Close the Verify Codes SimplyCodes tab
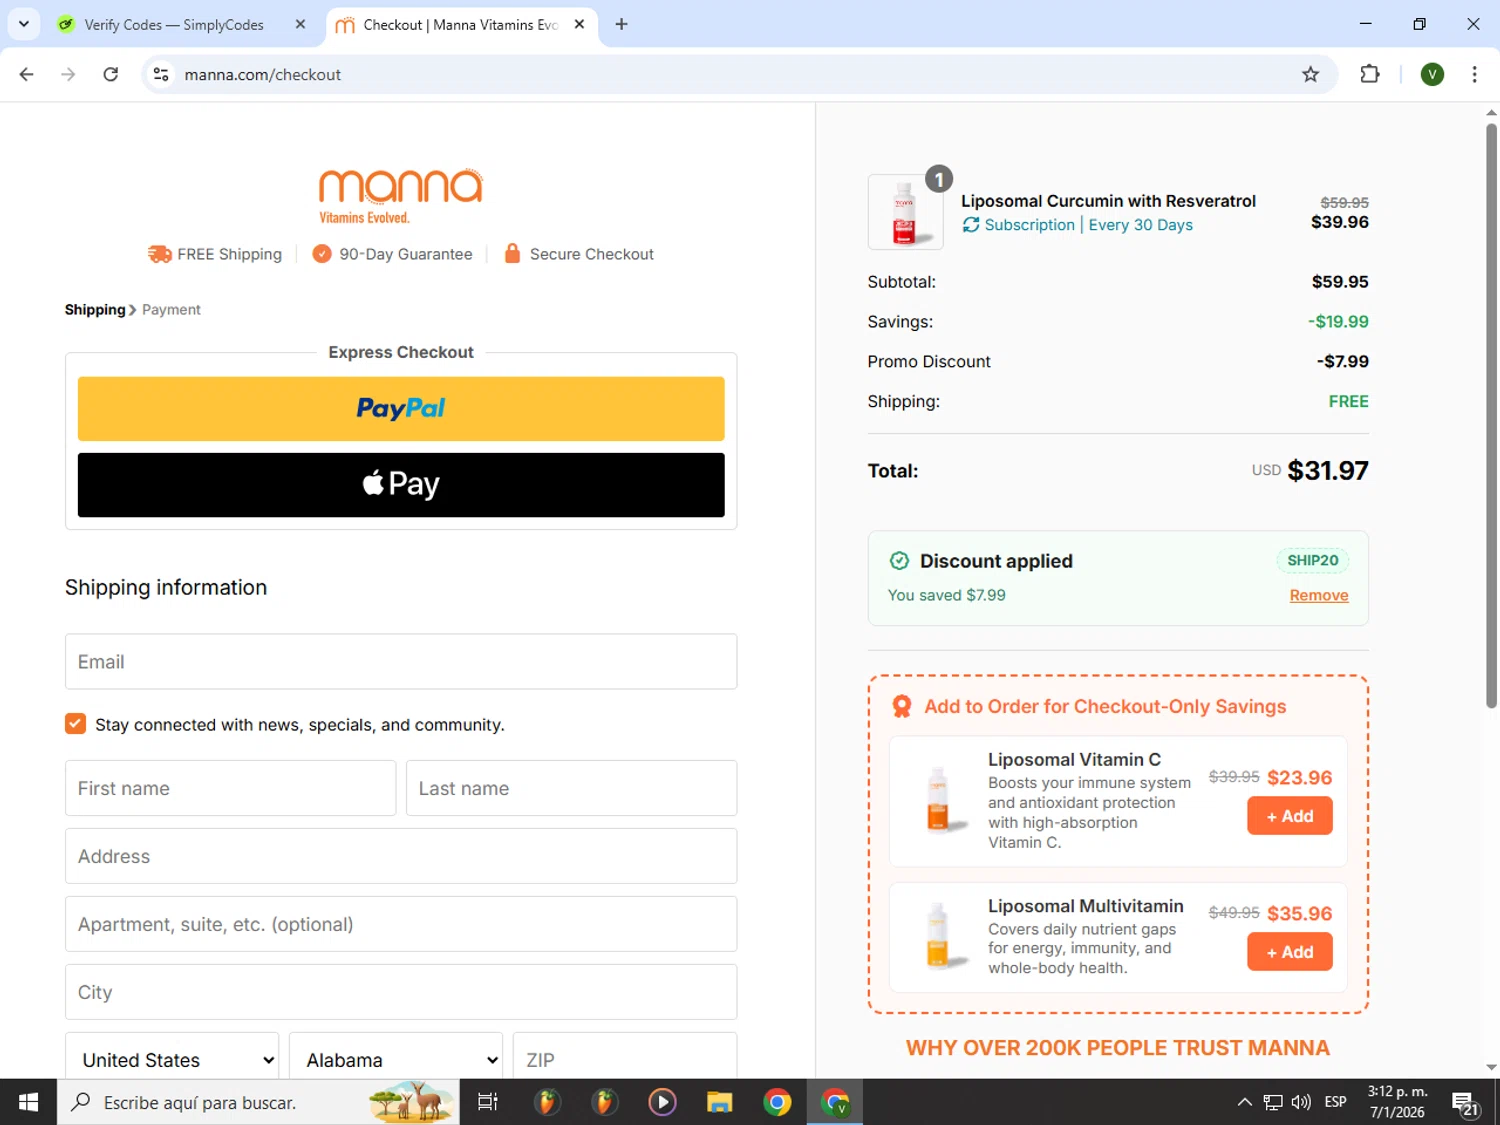 point(300,24)
